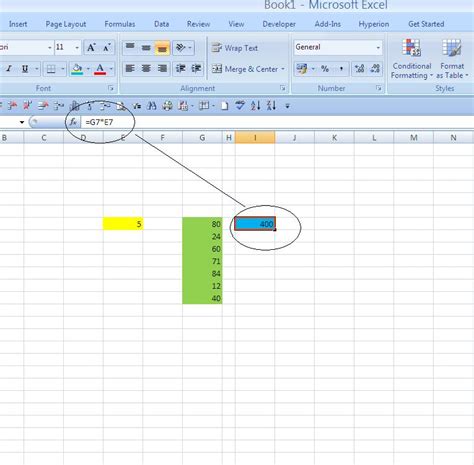Switch to the Data tab
The width and height of the screenshot is (474, 465).
(161, 24)
